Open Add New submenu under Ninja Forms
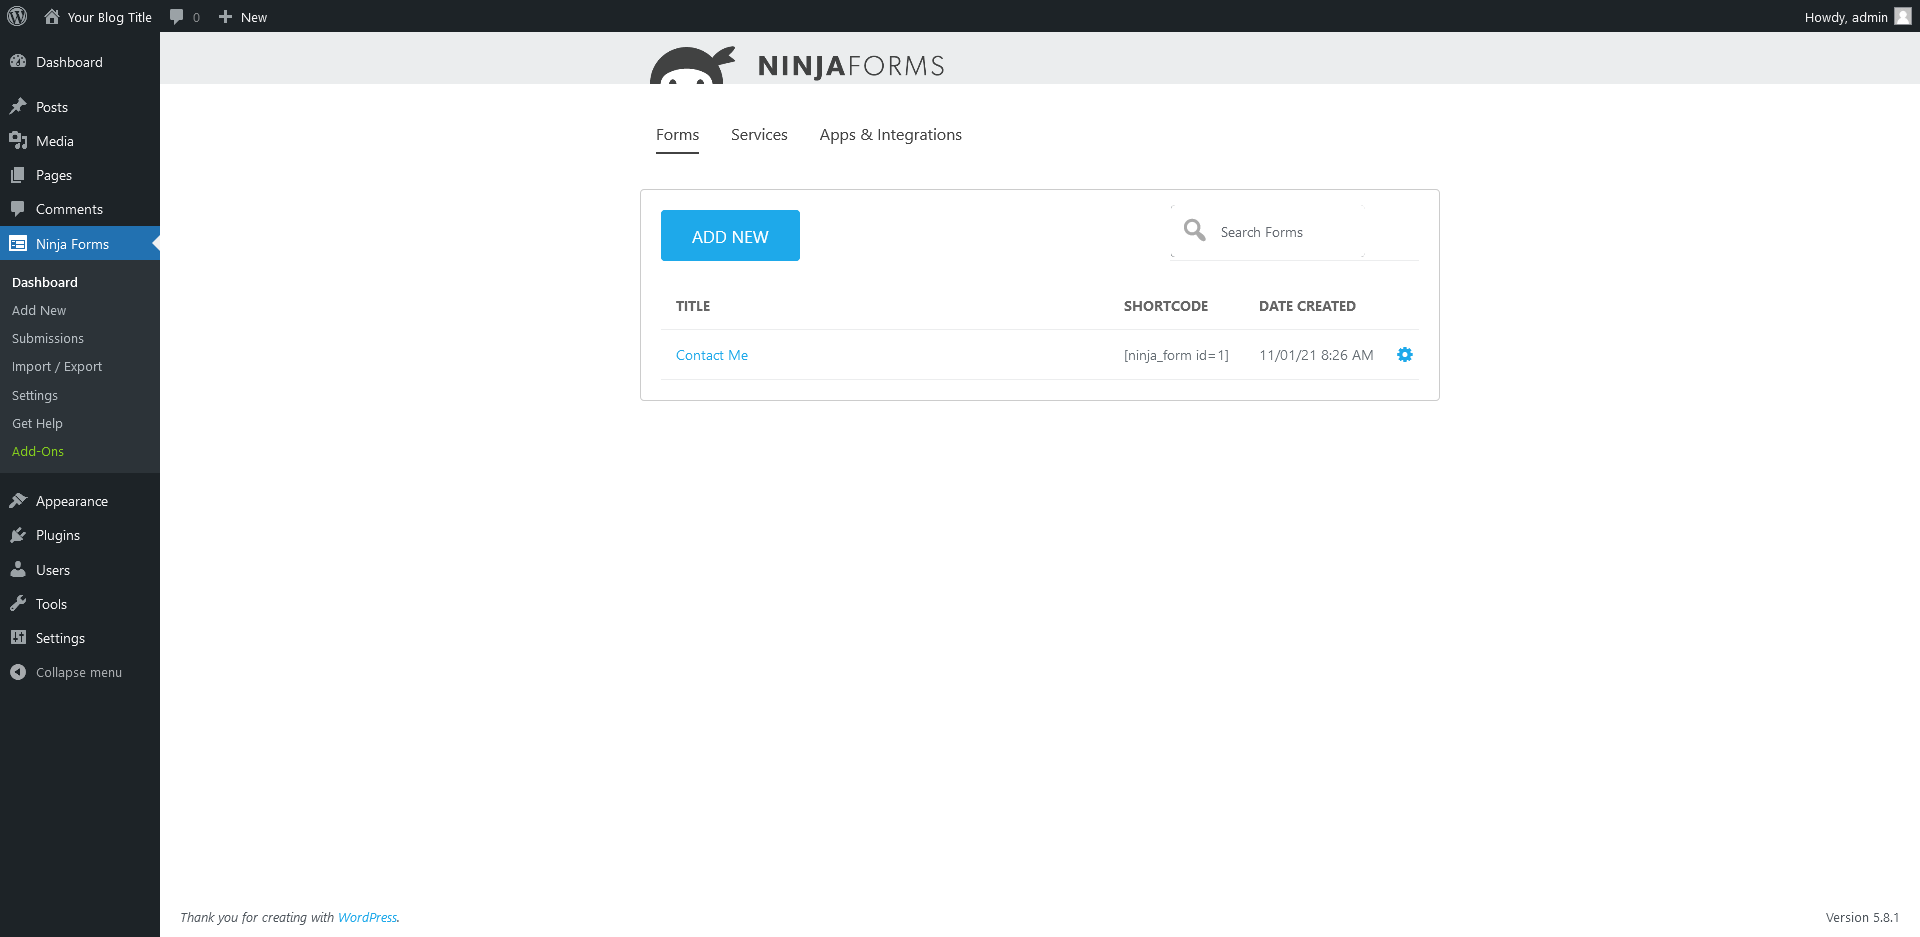Screen dimensions: 1920x937 point(39,310)
